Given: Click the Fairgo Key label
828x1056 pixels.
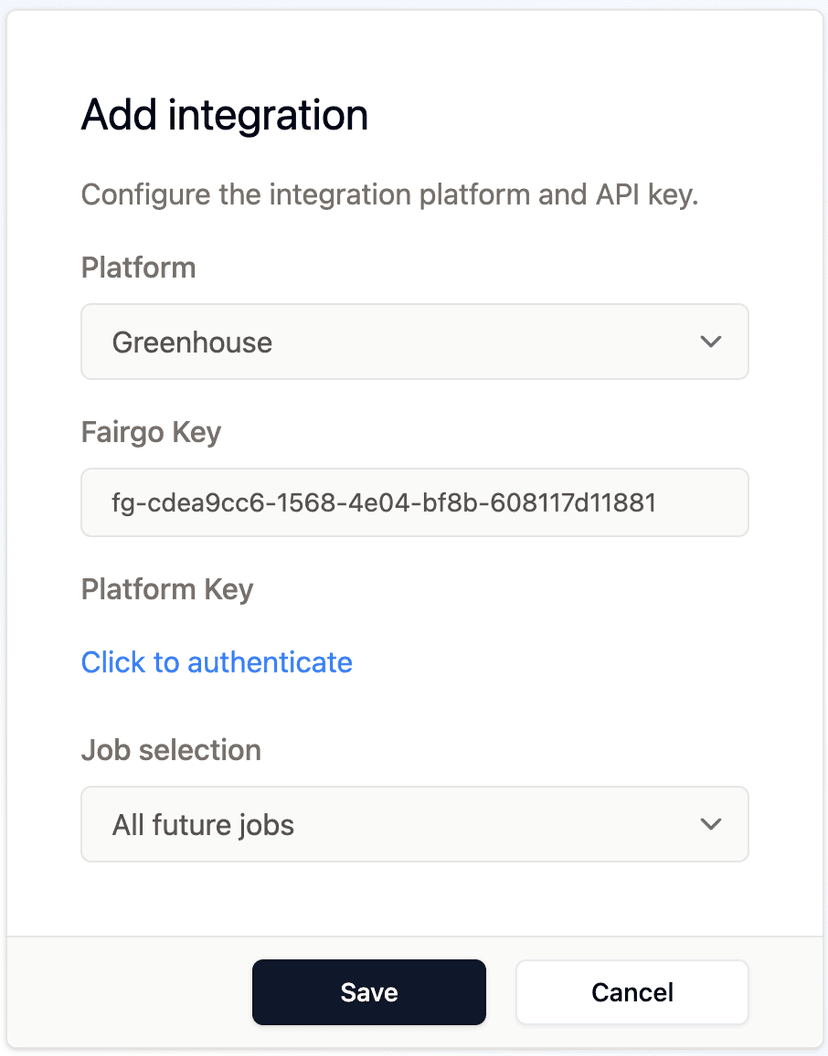Looking at the screenshot, I should (x=151, y=432).
